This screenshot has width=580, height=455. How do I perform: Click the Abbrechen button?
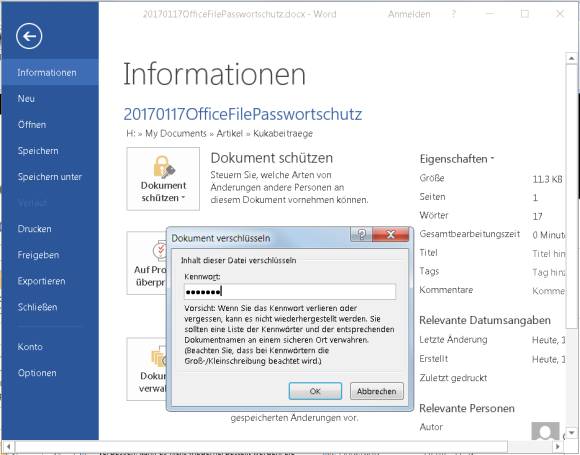[x=377, y=391]
